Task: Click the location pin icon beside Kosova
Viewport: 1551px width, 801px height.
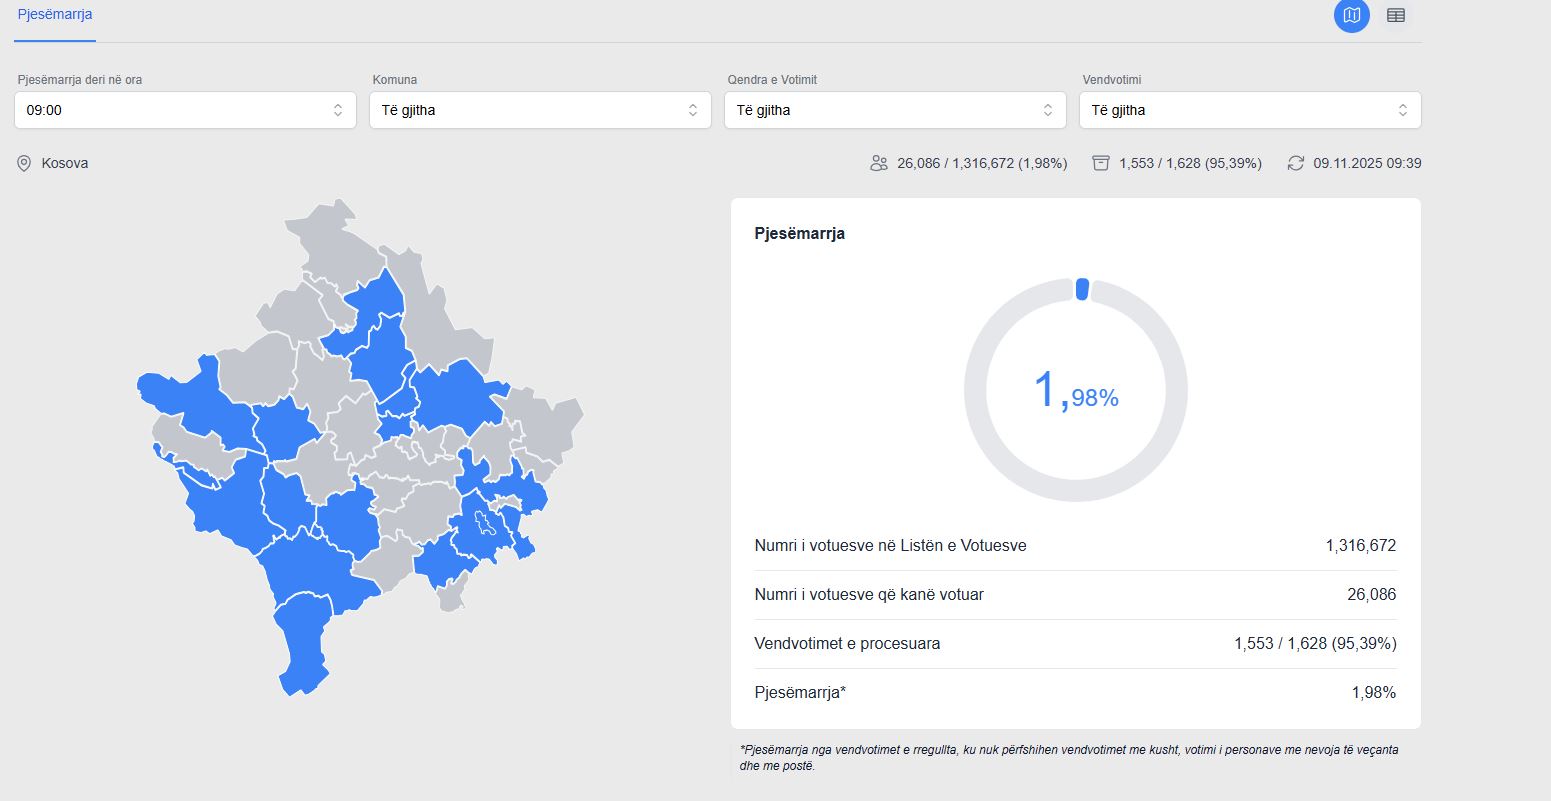Action: point(24,163)
